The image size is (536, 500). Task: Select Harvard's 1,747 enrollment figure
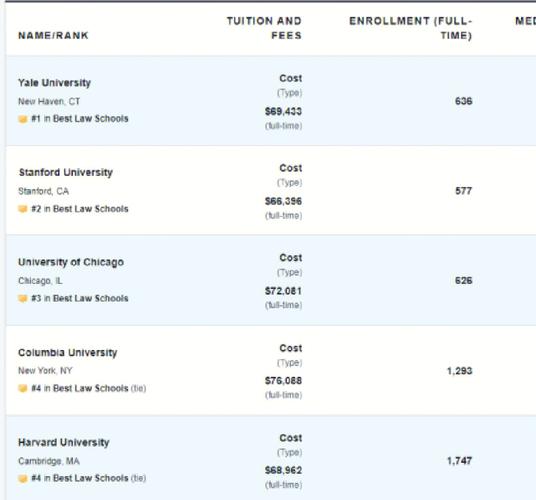coord(459,461)
